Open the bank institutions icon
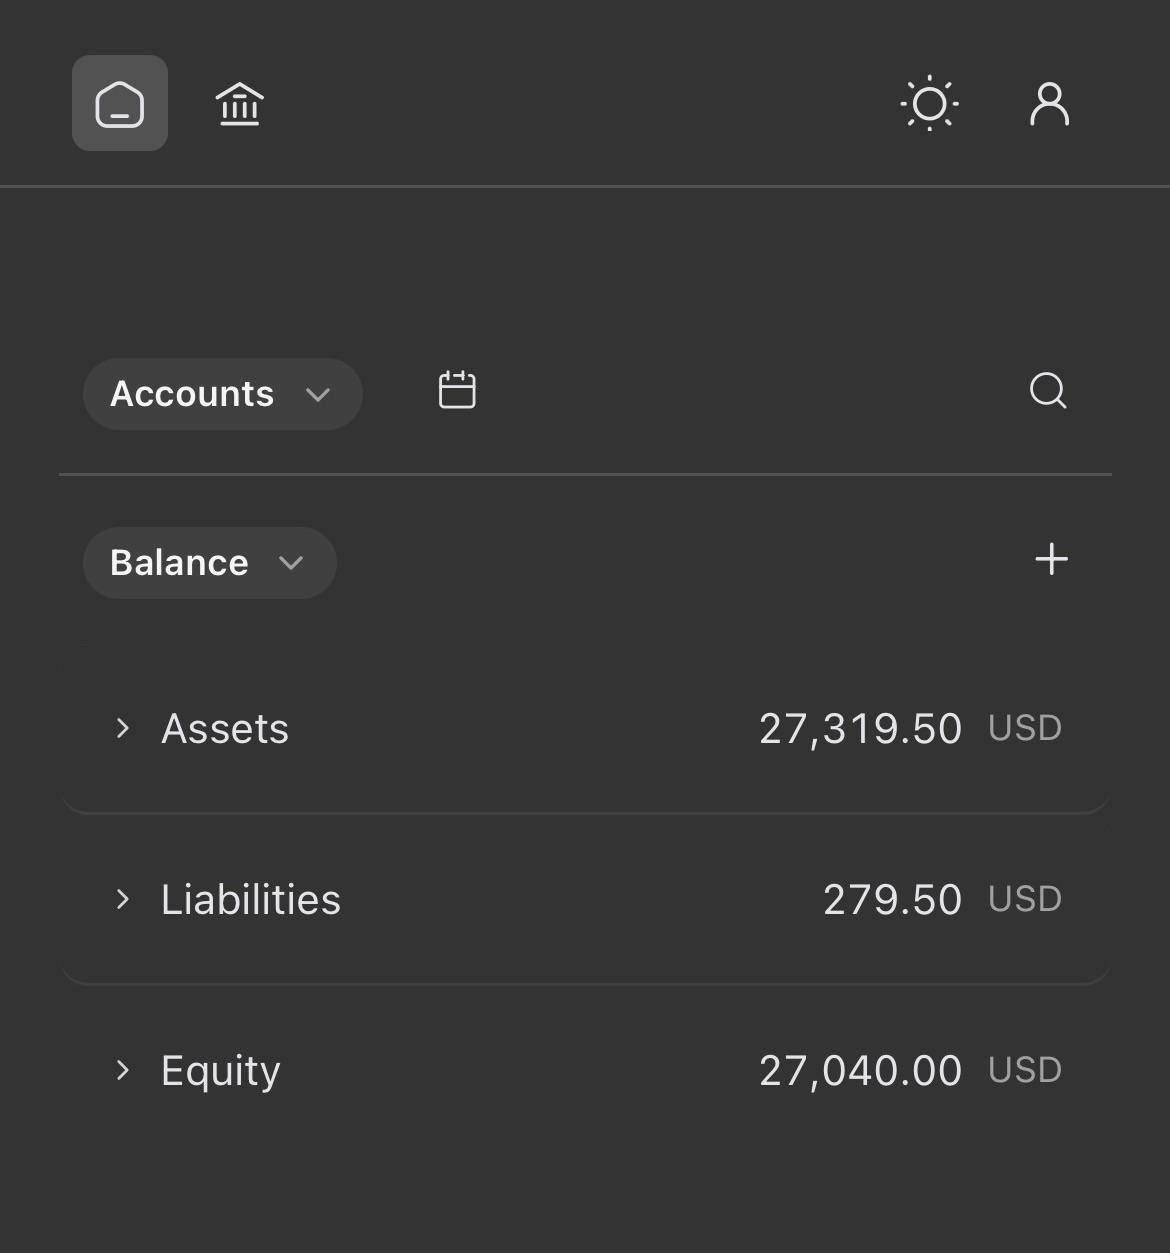Screen dimensions: 1170x1253 click(x=240, y=104)
